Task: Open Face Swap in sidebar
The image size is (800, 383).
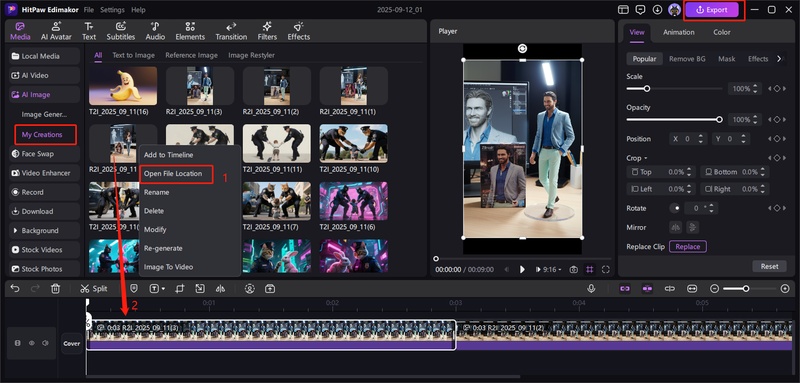Action: coord(44,154)
